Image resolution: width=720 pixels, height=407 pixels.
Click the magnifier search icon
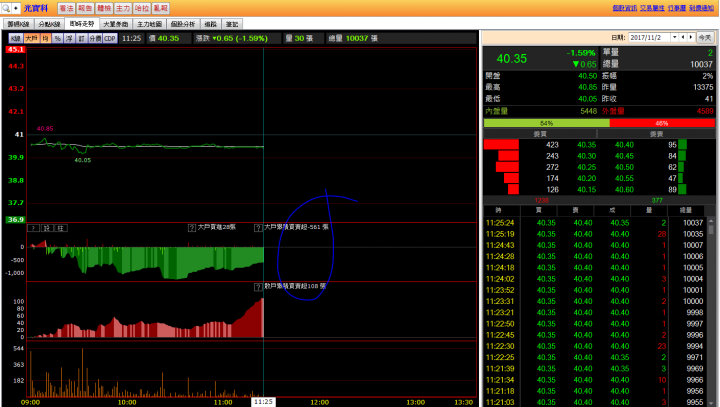tap(6, 8)
